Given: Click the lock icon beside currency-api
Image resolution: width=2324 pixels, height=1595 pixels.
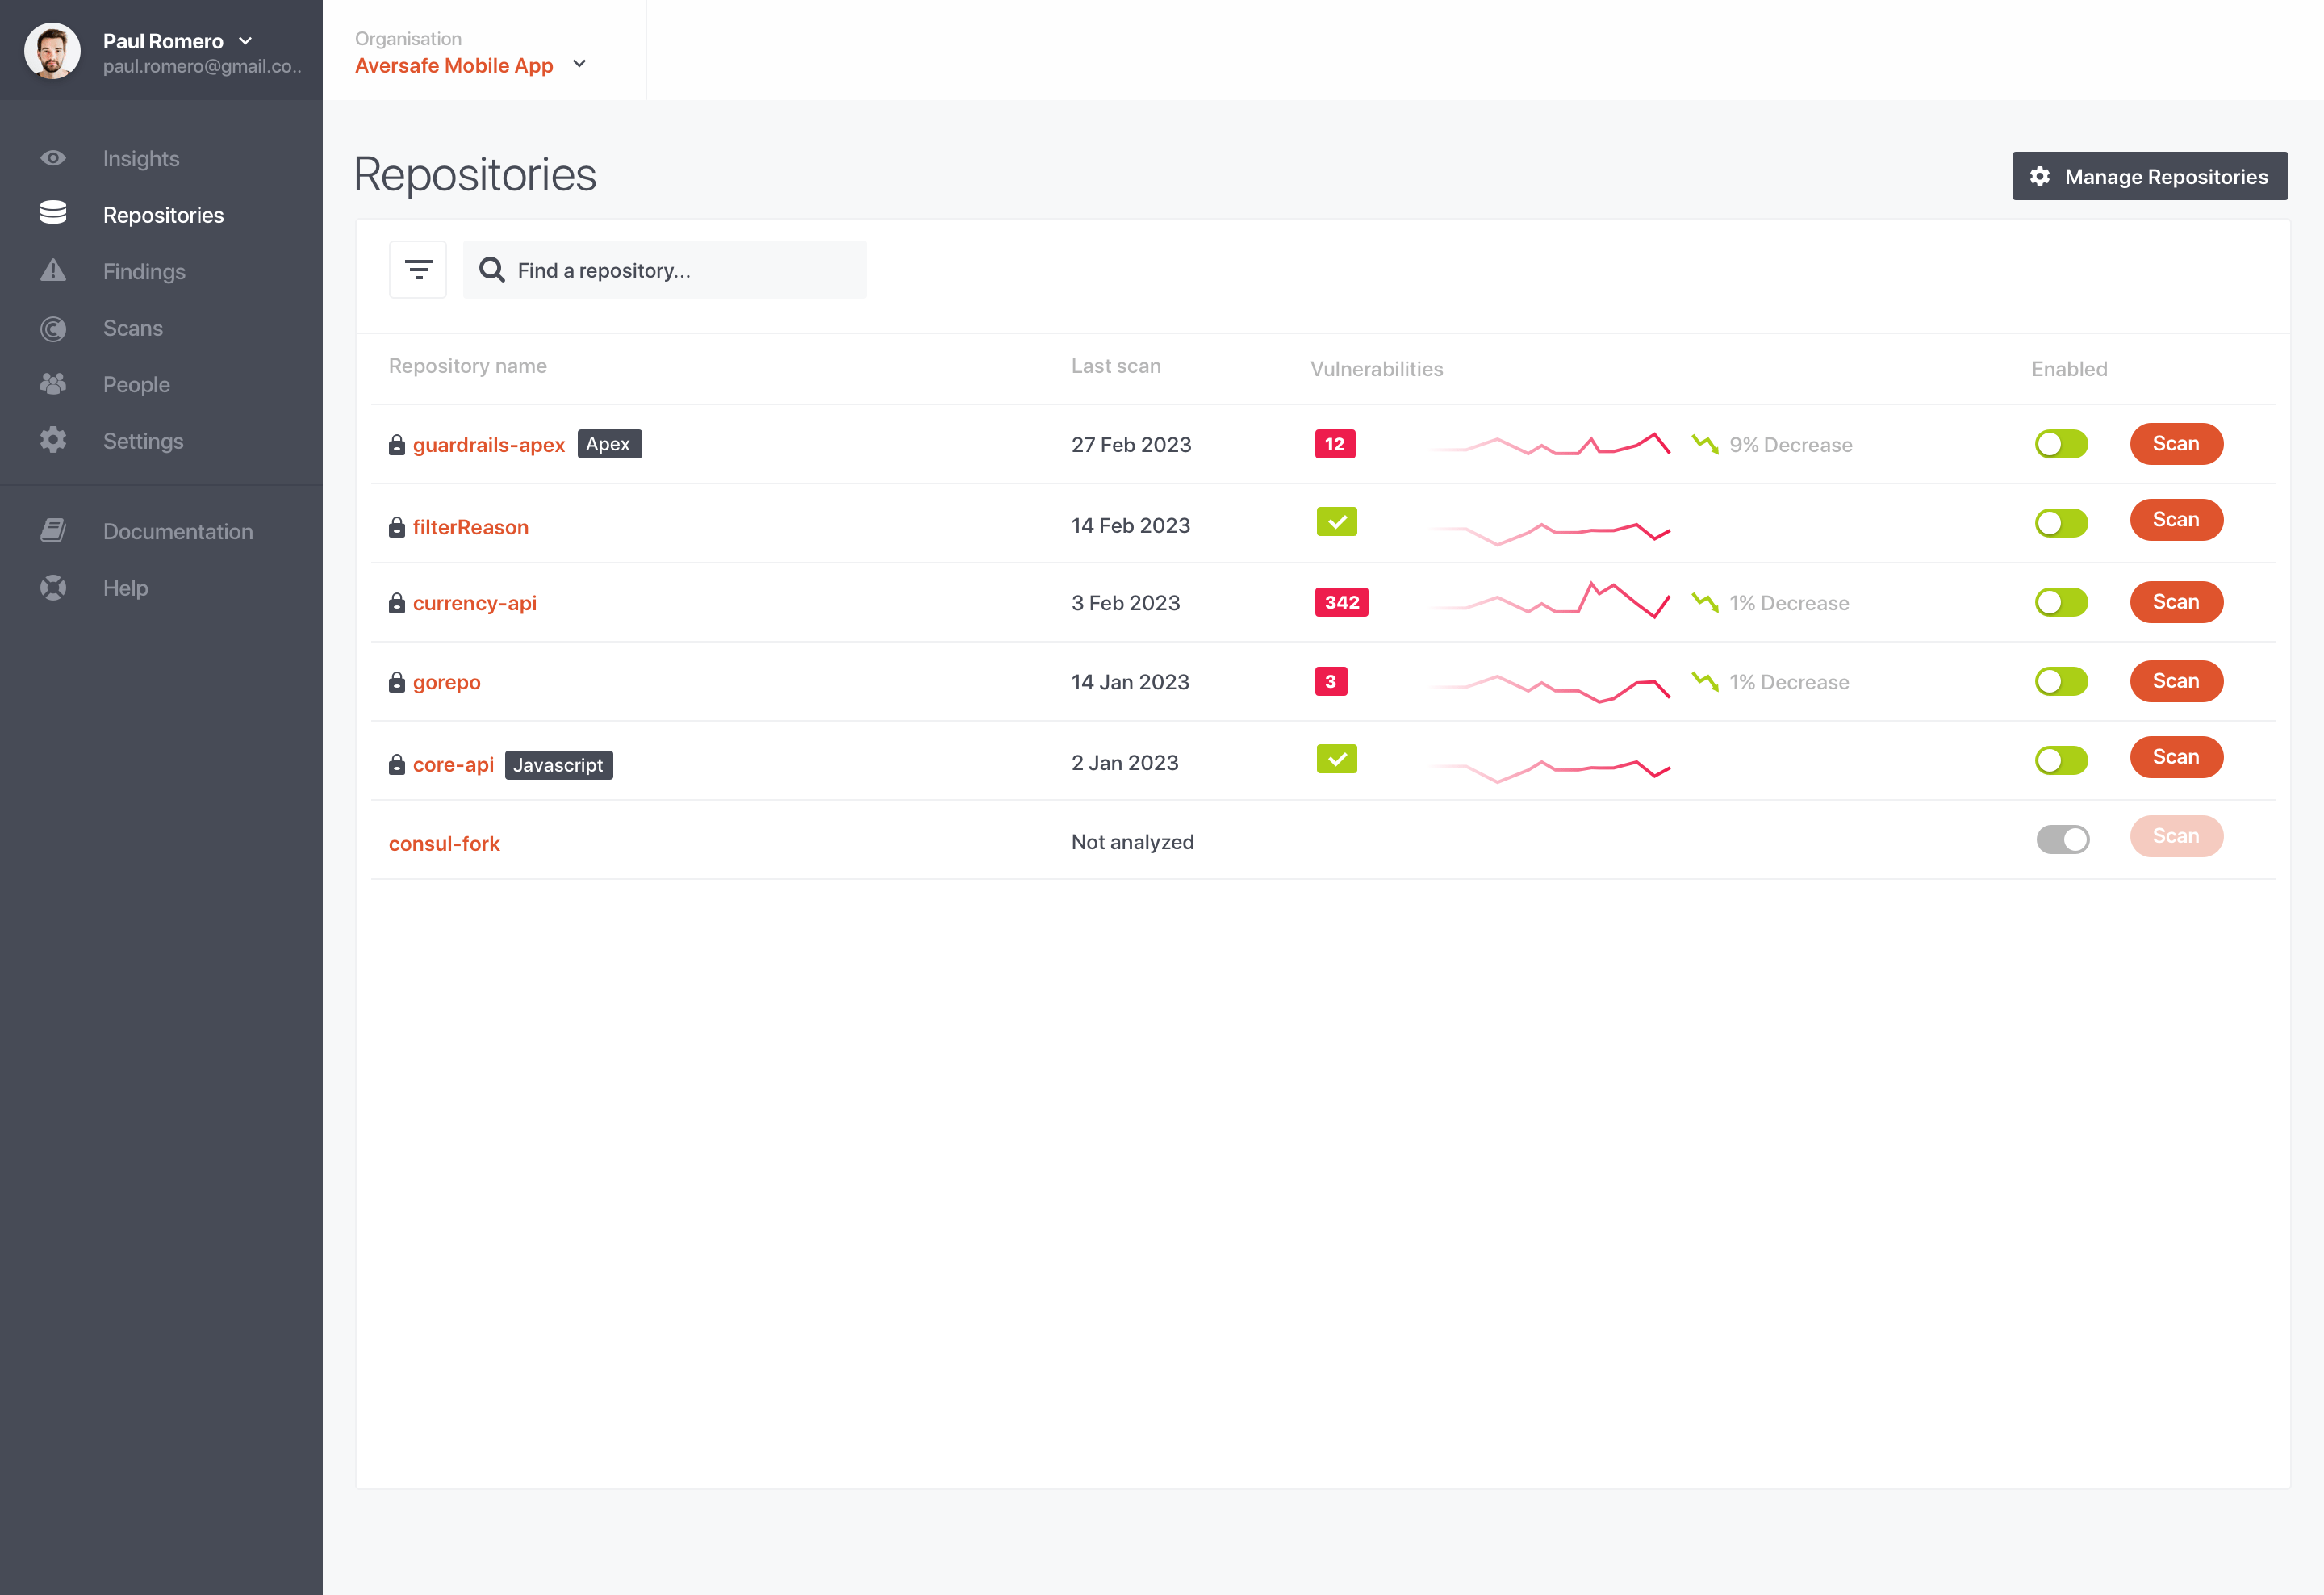Looking at the screenshot, I should click(397, 603).
